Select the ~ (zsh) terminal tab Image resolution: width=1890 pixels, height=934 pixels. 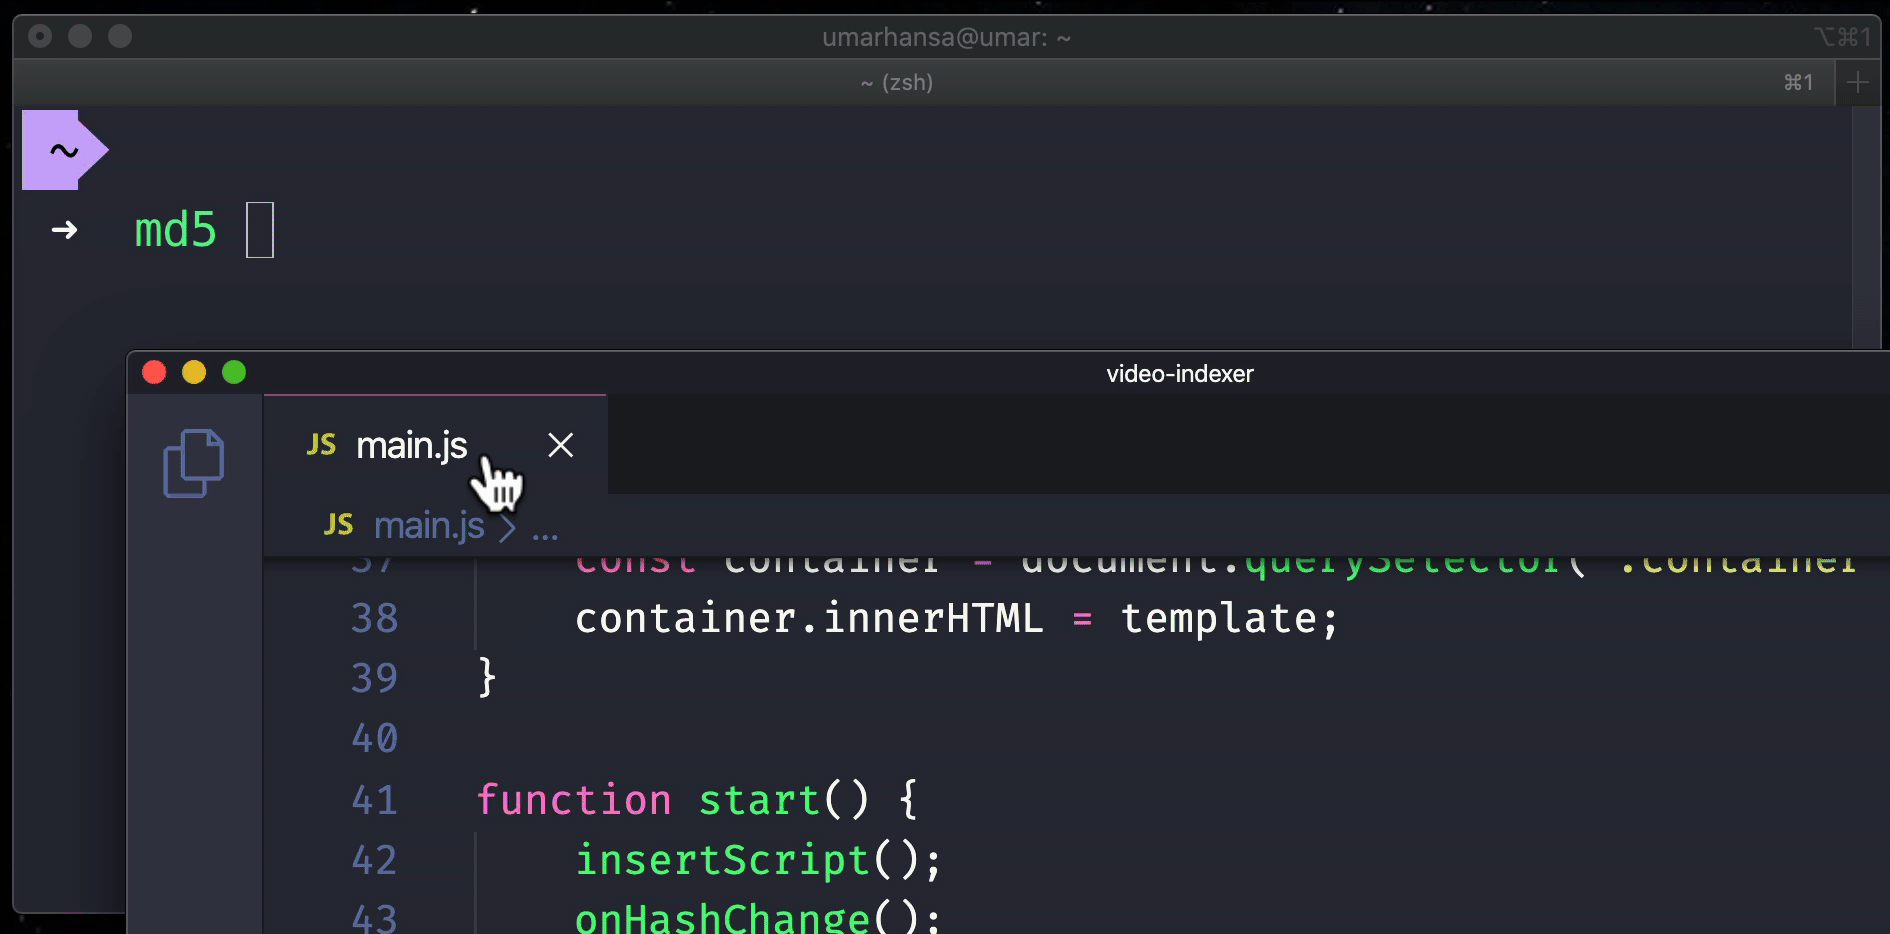pos(897,82)
